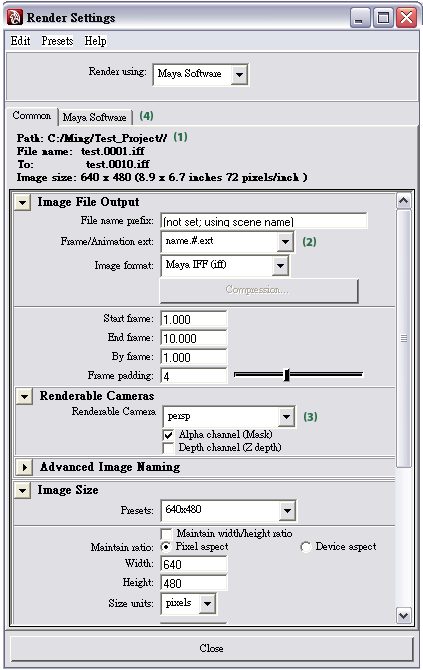Toggle the Alpha channel (Mask) checkbox
The height and width of the screenshot is (670, 423).
pyautogui.click(x=168, y=435)
